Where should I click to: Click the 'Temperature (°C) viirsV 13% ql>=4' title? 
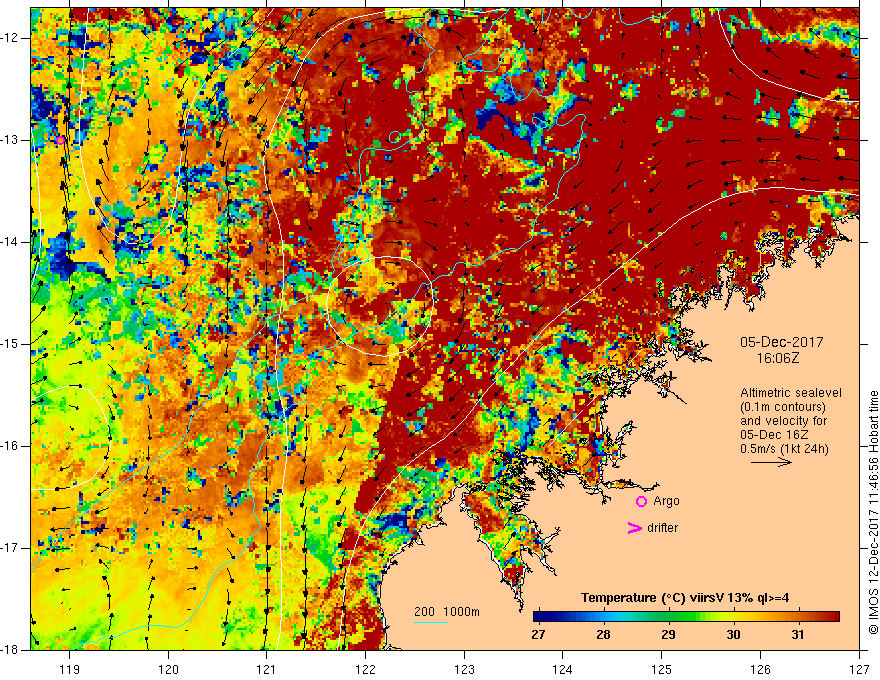pos(685,598)
